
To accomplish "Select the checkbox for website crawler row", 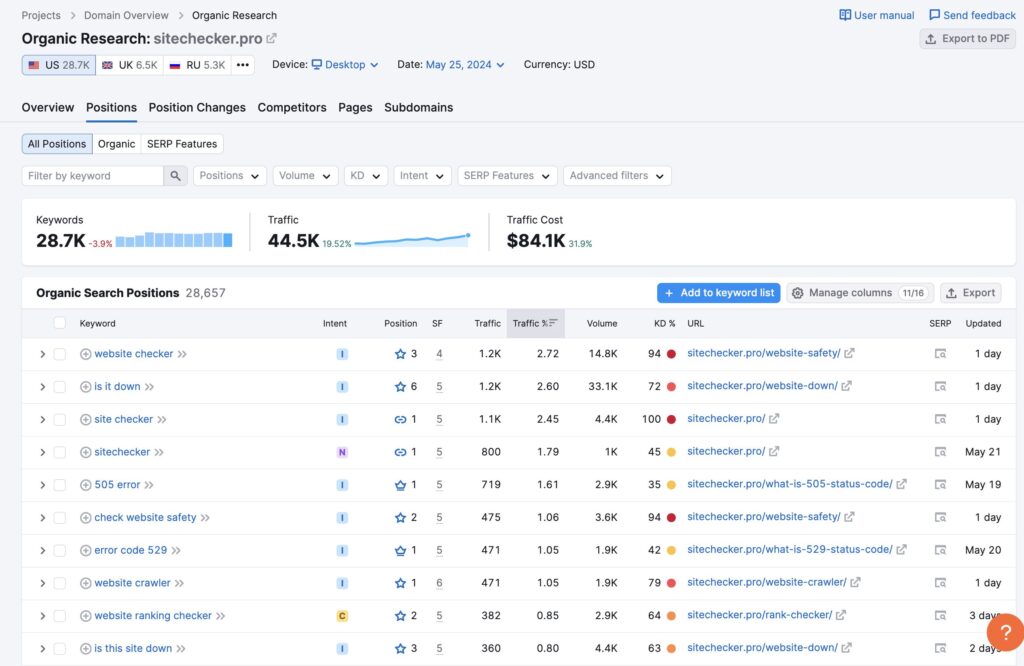I will [60, 583].
